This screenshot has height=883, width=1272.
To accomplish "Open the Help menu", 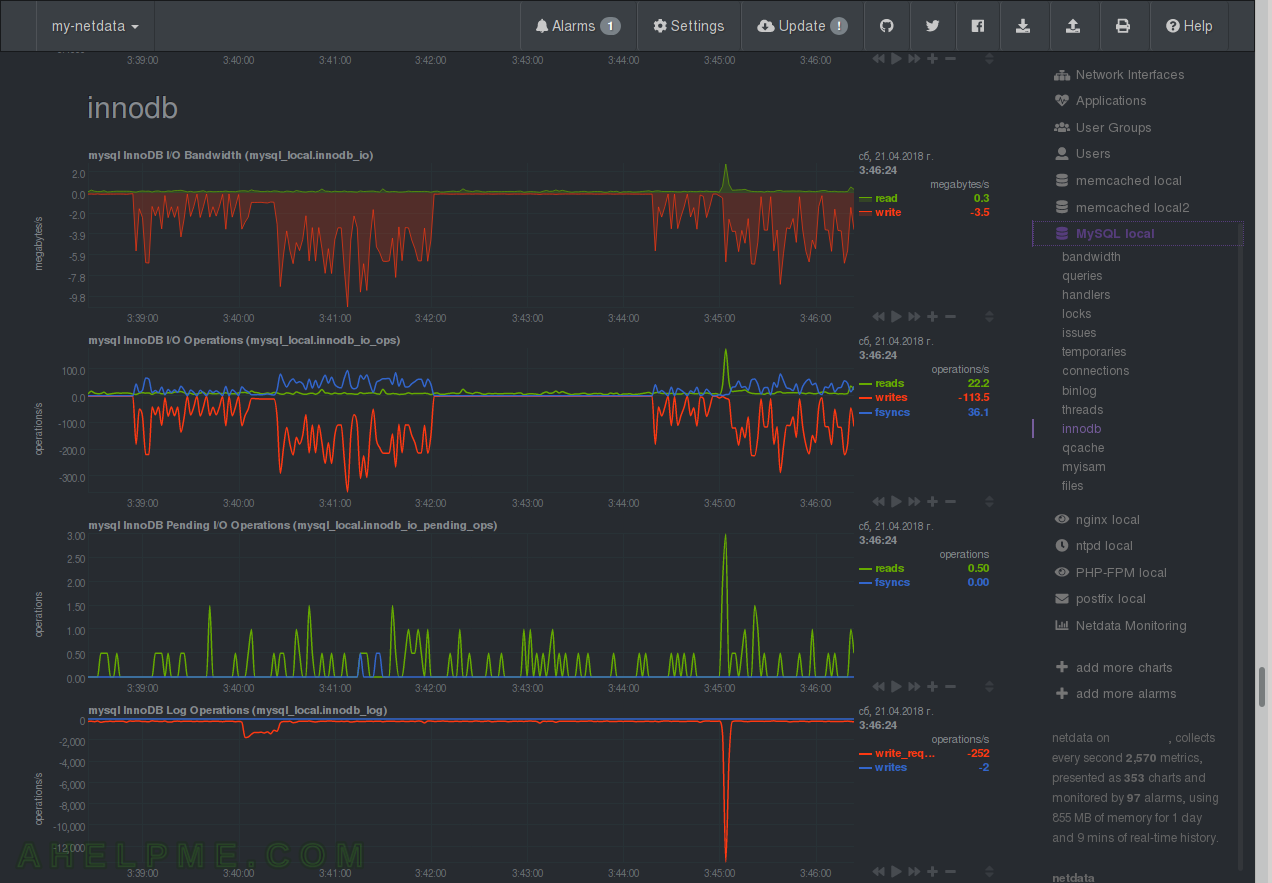I will 1188,26.
